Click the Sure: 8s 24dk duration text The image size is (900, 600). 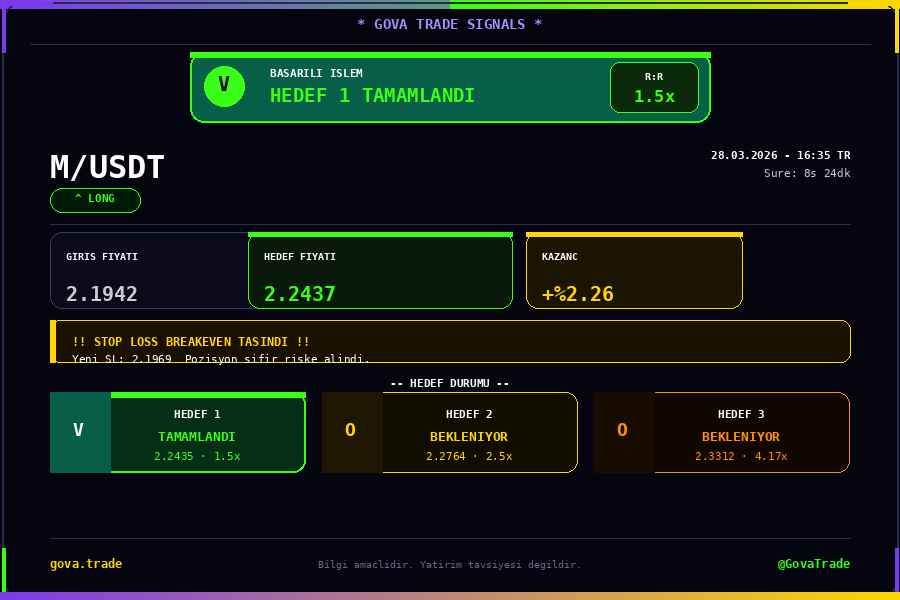tap(807, 173)
